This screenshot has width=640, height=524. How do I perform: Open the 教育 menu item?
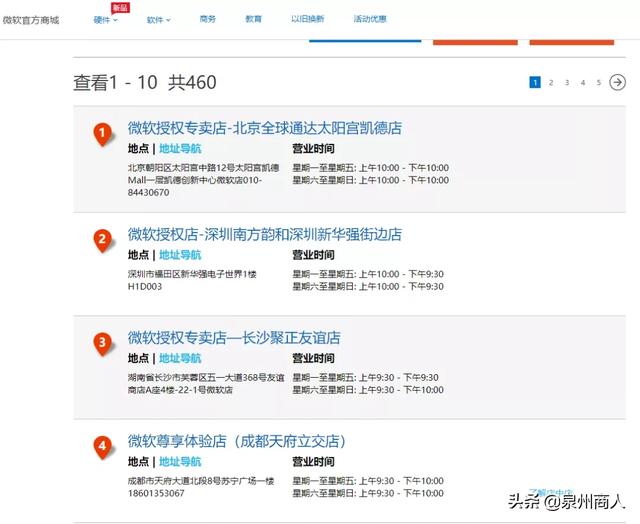[x=253, y=19]
